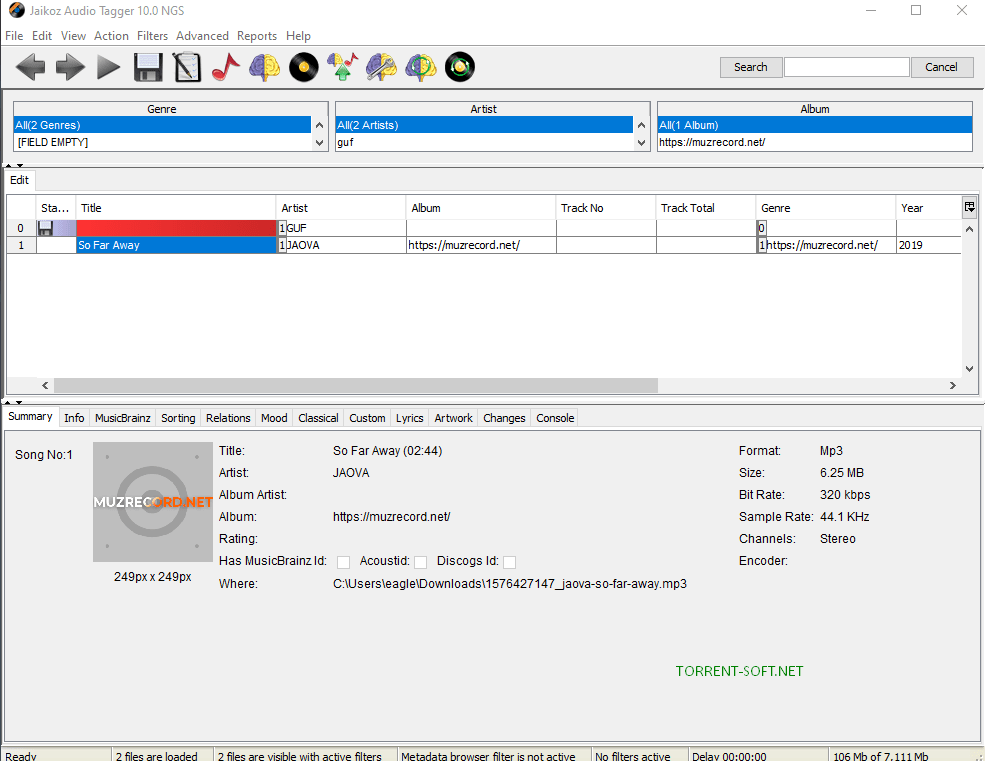This screenshot has width=985, height=761.
Task: Click the Search button
Action: 751,67
